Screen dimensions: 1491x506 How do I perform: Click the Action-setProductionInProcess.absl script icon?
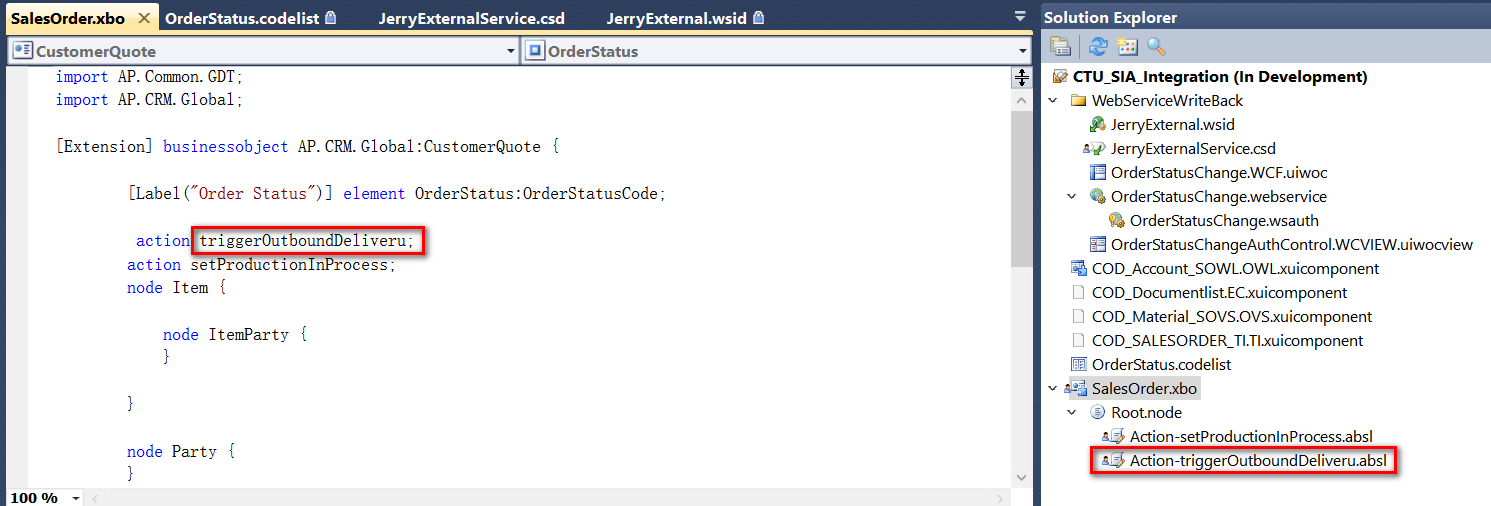click(x=1113, y=437)
